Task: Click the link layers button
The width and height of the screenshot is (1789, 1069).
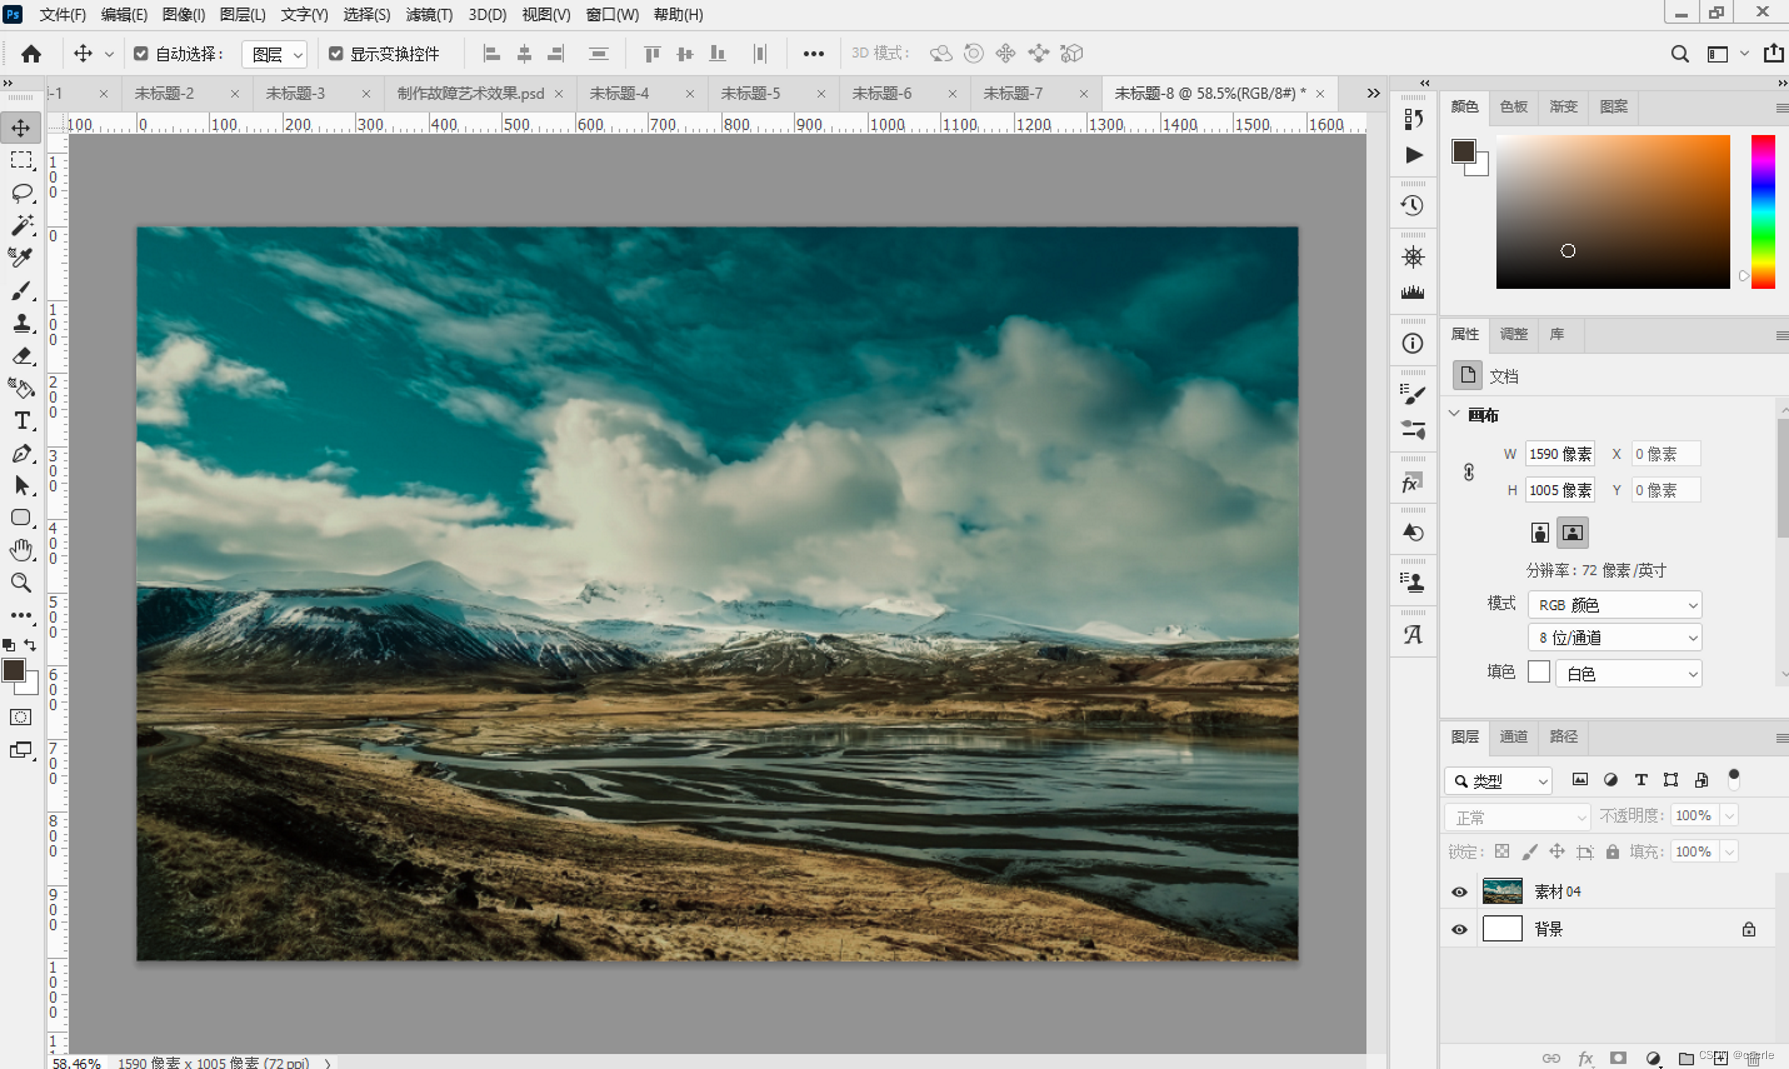Action: pos(1551,1058)
